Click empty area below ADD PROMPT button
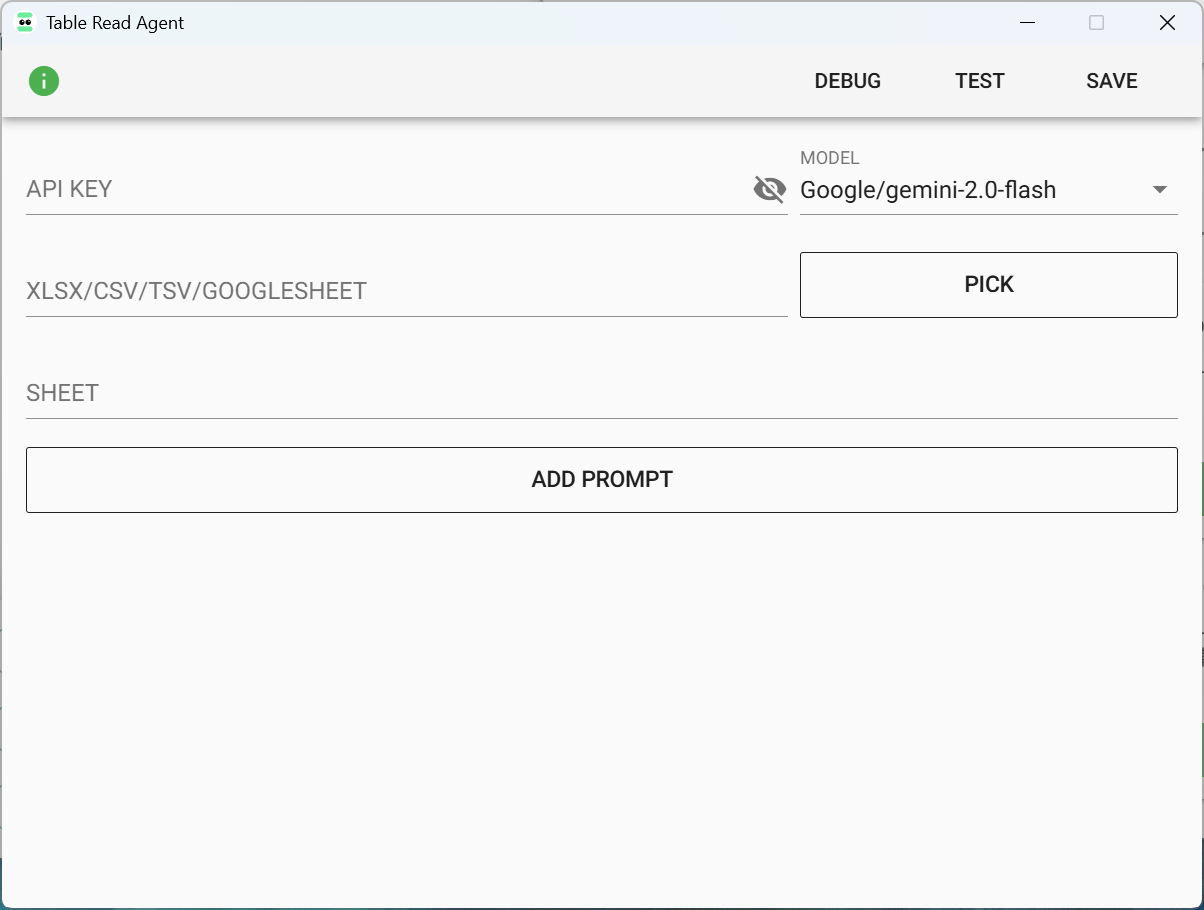Image resolution: width=1204 pixels, height=910 pixels. coord(600,700)
